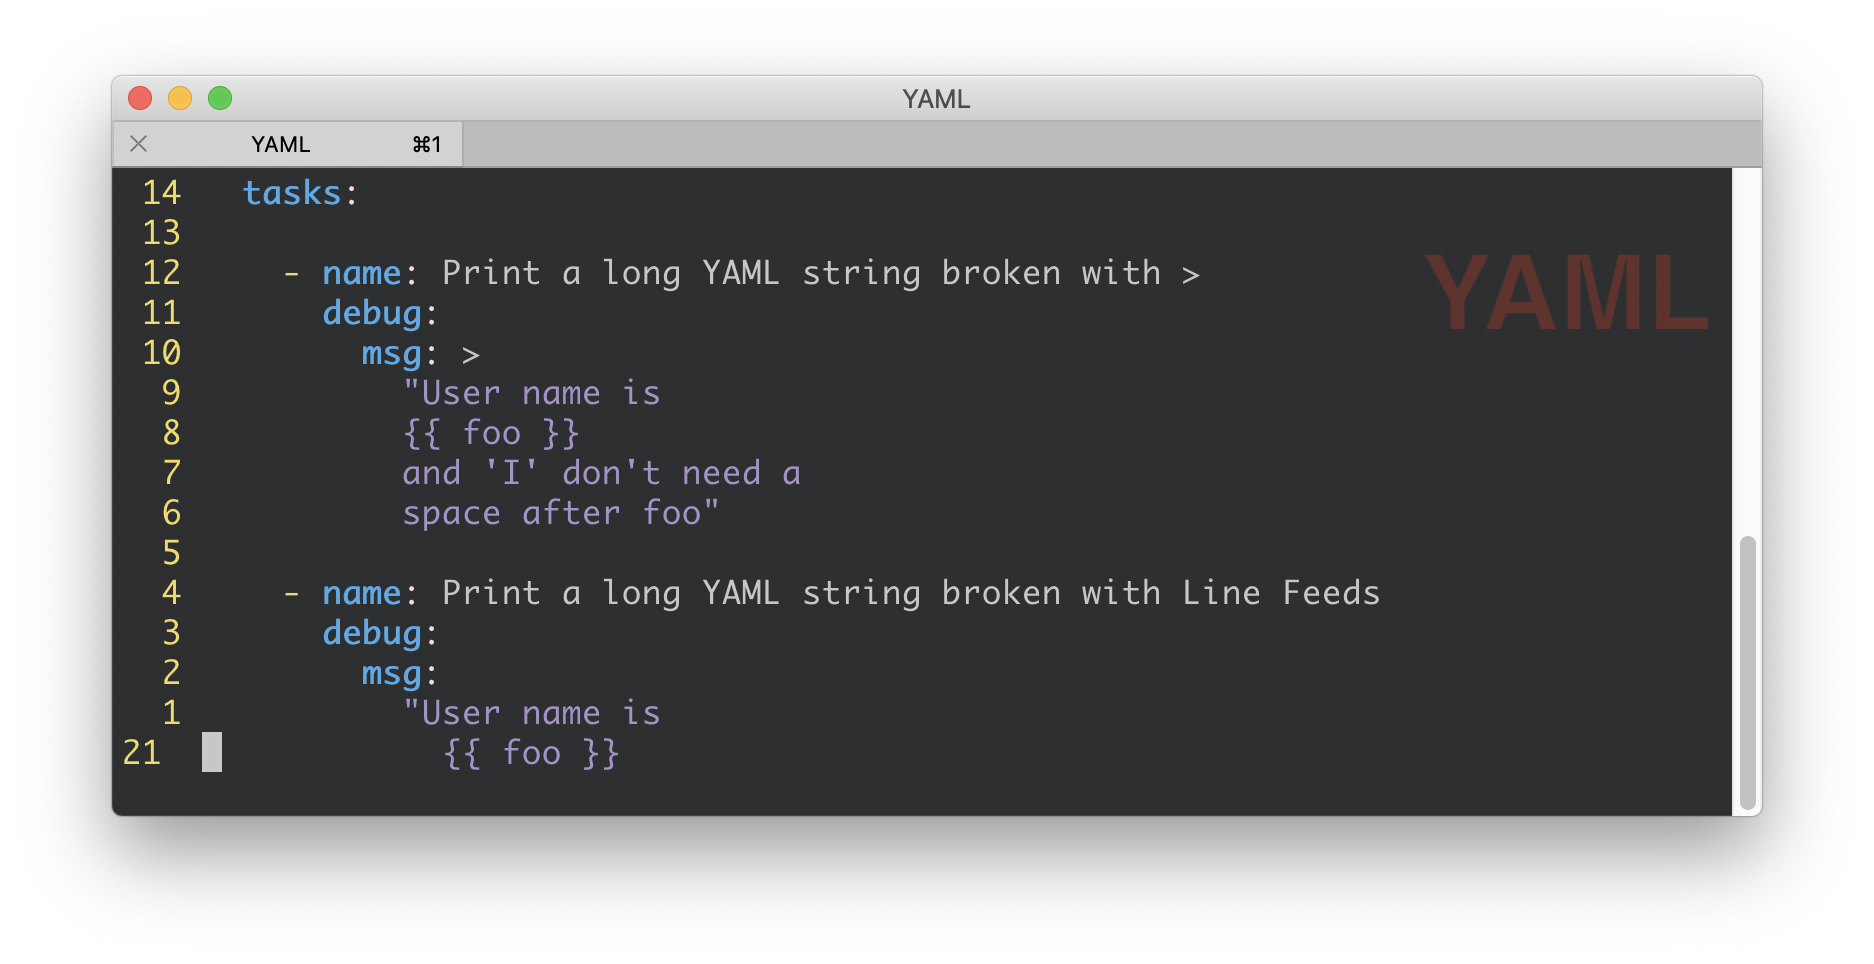Click the msg: key of the second task
Image resolution: width=1874 pixels, height=964 pixels.
pyautogui.click(x=390, y=672)
